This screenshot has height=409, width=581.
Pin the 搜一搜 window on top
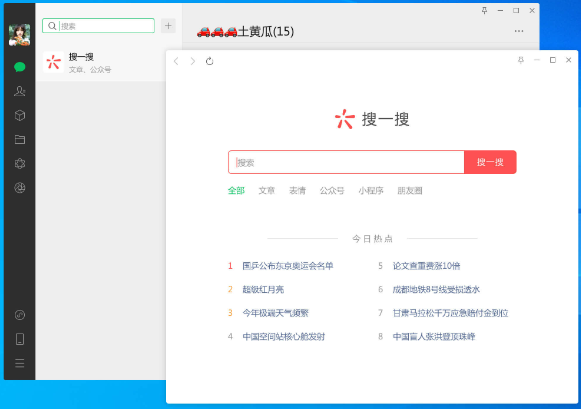[521, 60]
